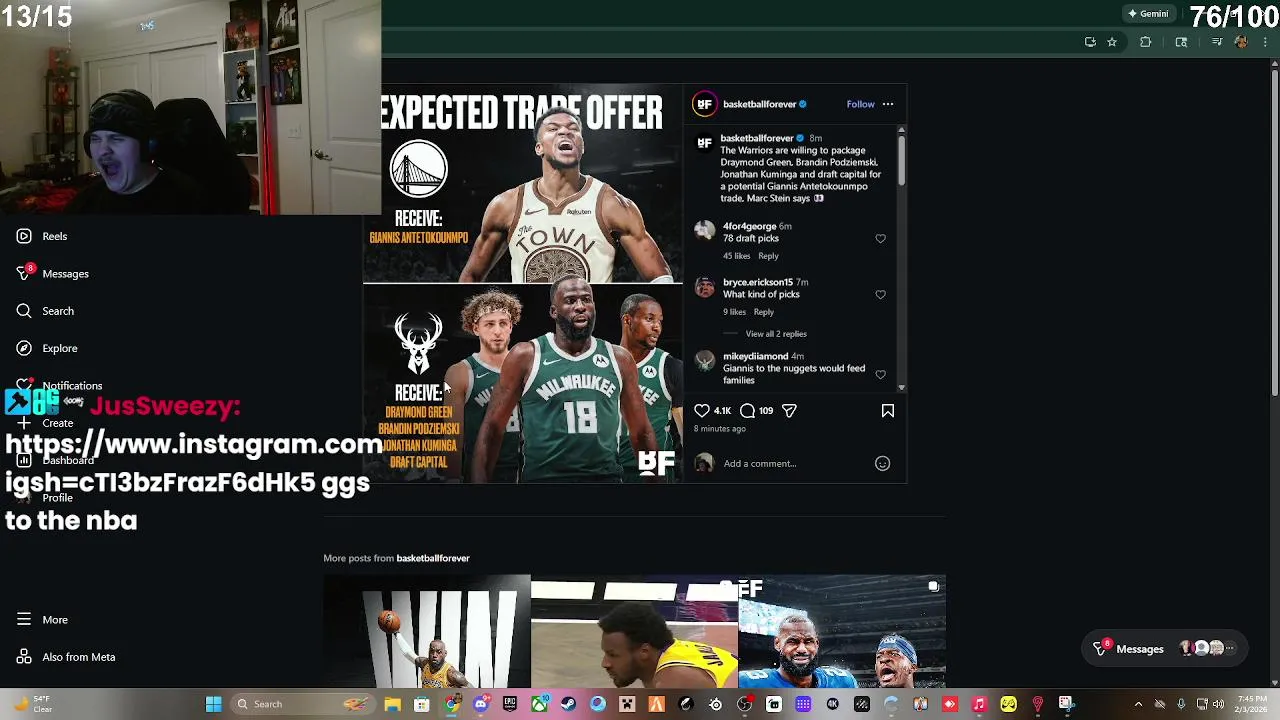Viewport: 1280px width, 720px height.
Task: Click the 4.1K likes count
Action: pyautogui.click(x=722, y=410)
